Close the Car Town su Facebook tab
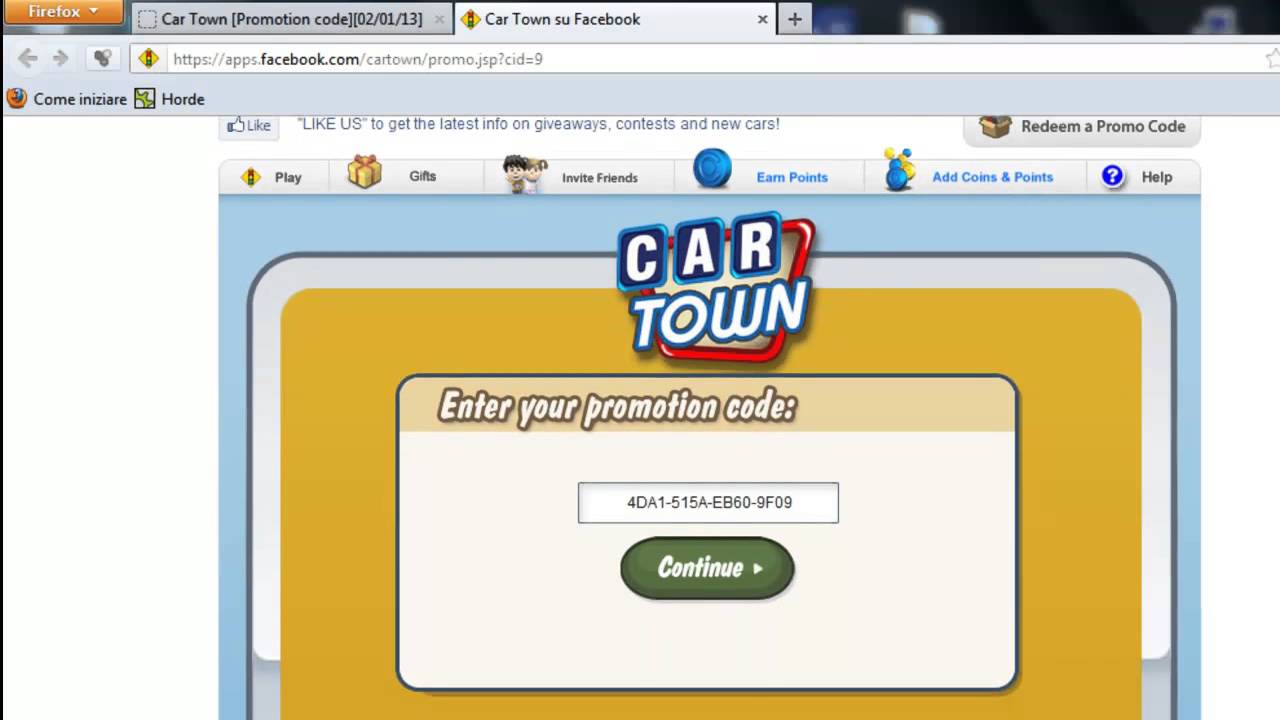 [762, 19]
